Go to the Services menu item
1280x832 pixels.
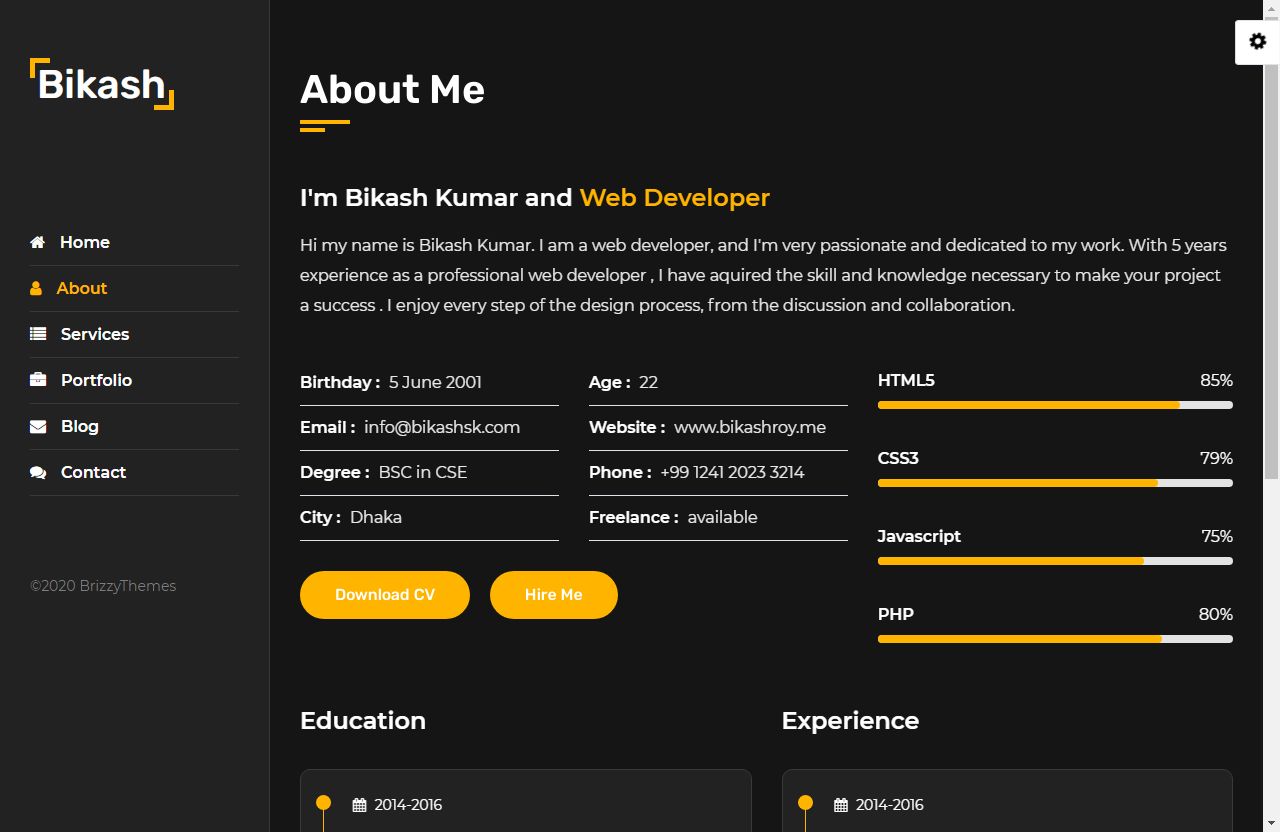[x=94, y=334]
